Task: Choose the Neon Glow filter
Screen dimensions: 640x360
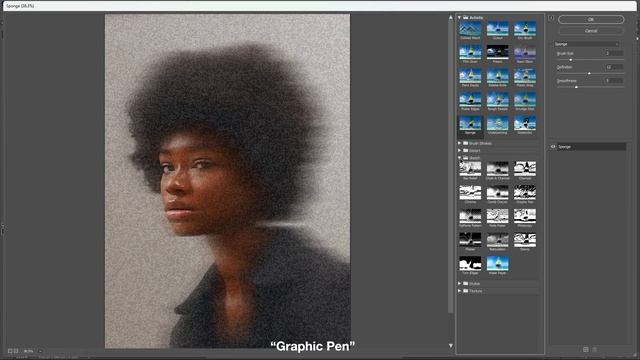Action: click(x=525, y=53)
